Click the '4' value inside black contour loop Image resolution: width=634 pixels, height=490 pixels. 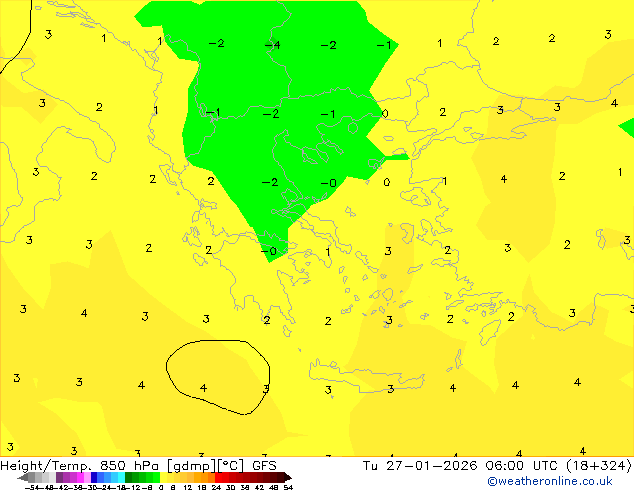pyautogui.click(x=203, y=388)
